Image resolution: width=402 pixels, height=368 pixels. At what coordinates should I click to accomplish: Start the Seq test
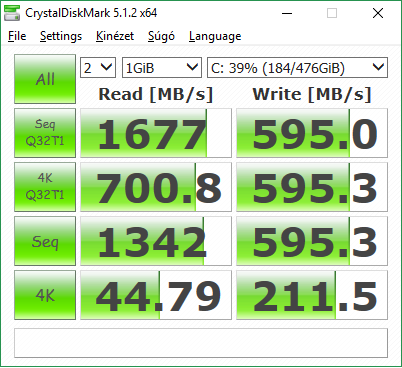tap(45, 241)
